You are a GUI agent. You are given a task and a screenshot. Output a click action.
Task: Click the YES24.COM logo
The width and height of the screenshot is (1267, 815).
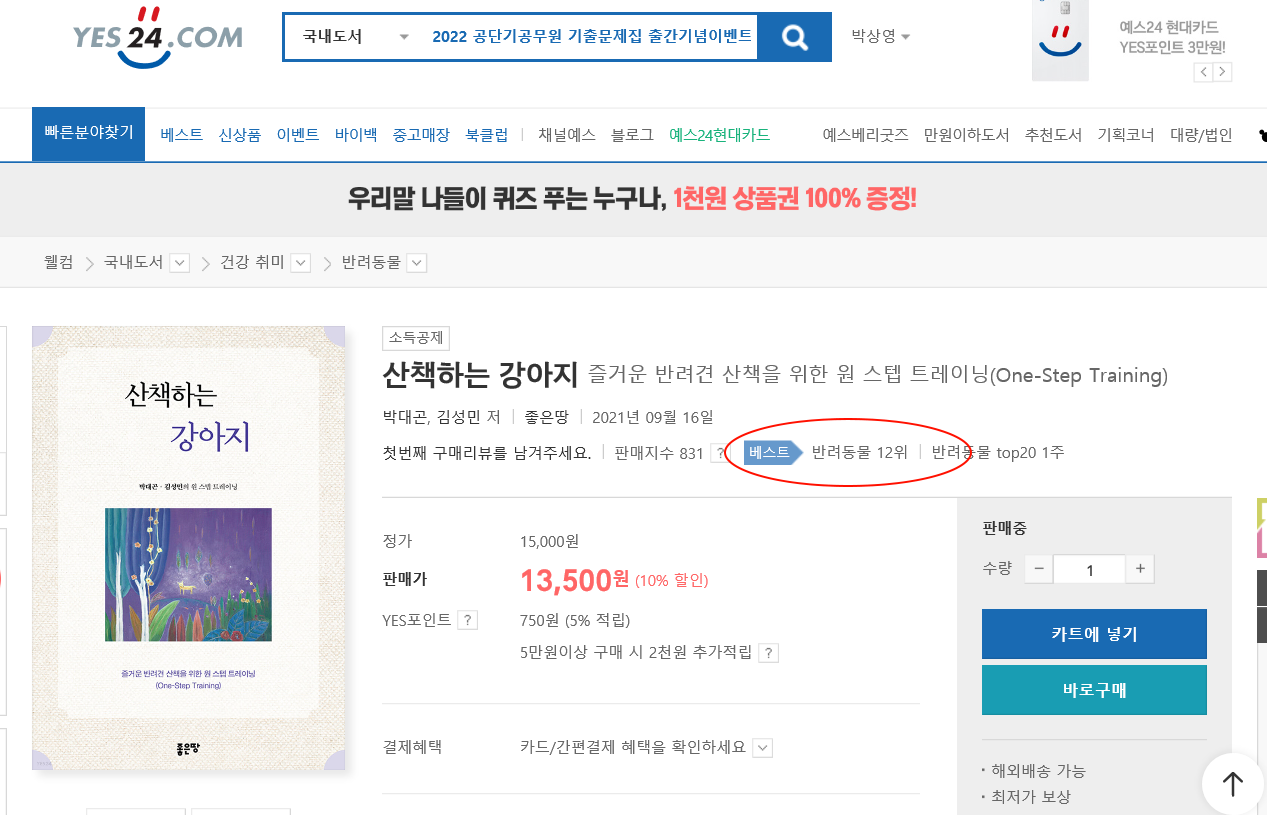point(157,37)
